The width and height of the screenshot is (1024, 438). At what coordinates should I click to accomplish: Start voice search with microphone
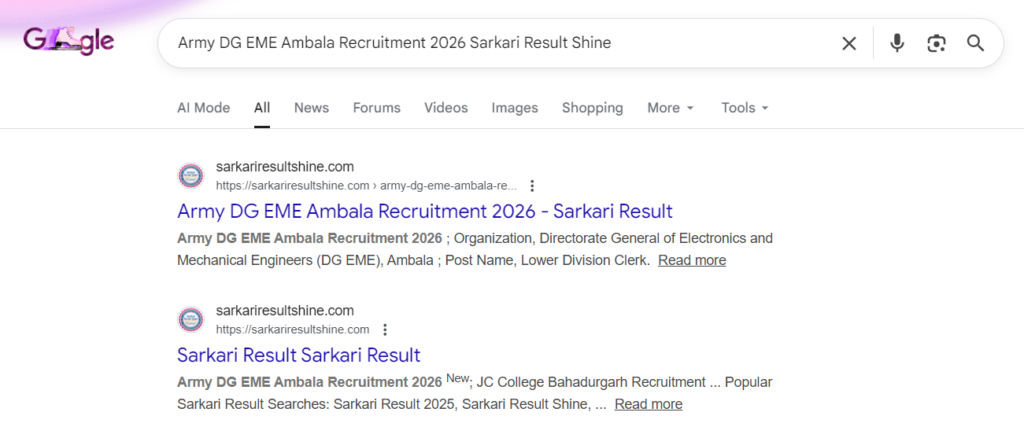coord(897,43)
